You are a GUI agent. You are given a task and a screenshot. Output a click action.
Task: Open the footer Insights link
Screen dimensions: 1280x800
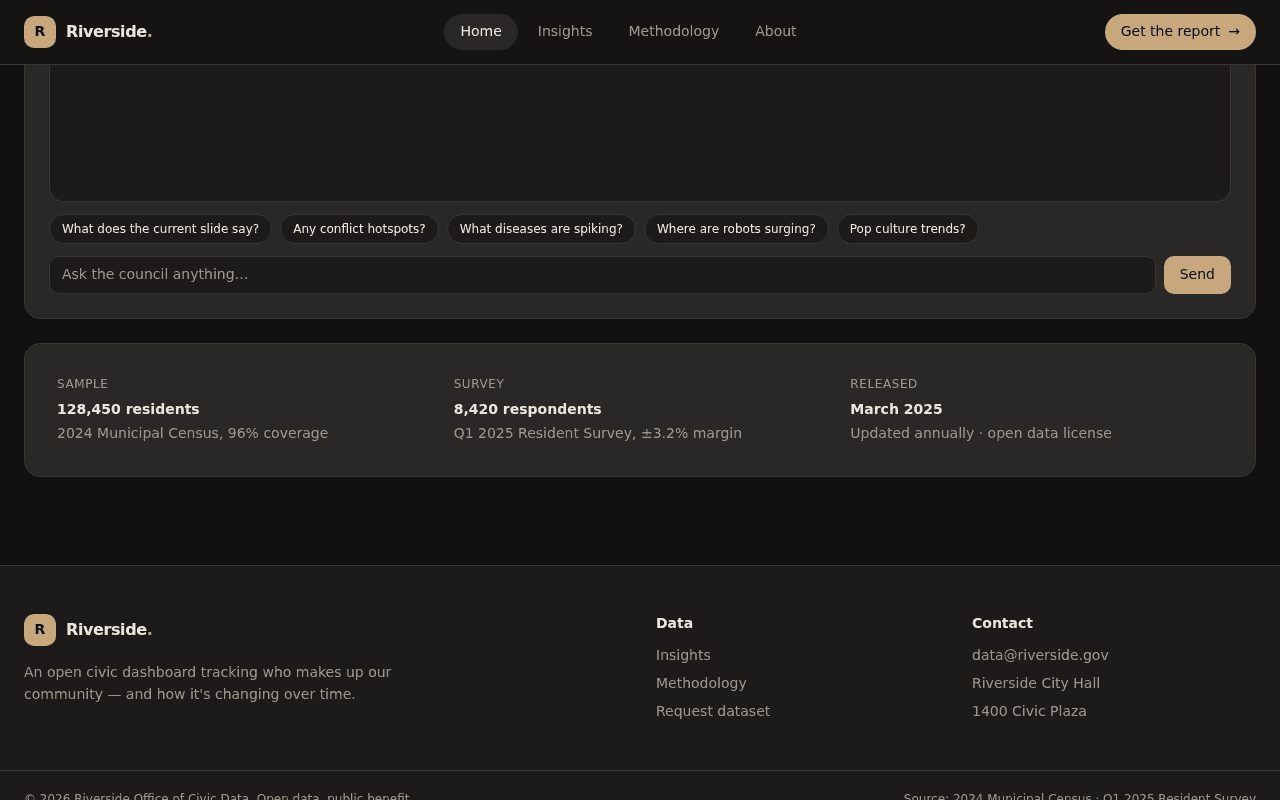[x=683, y=655]
